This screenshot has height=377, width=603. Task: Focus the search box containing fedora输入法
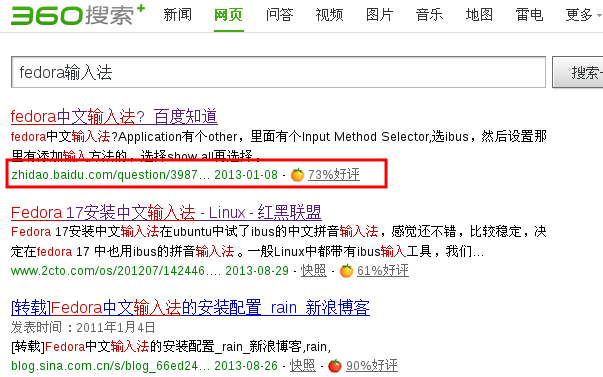click(278, 72)
